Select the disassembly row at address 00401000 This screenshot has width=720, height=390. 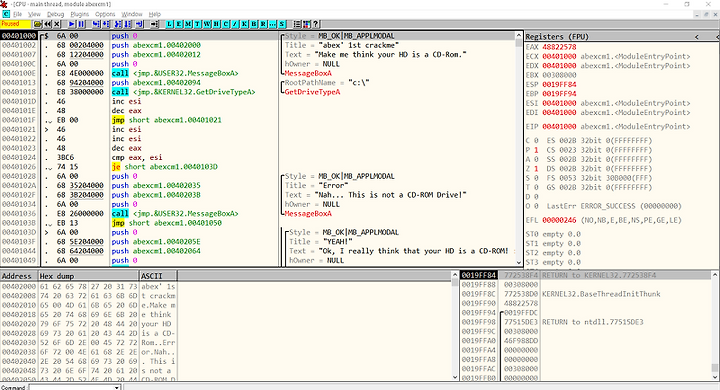click(x=259, y=36)
